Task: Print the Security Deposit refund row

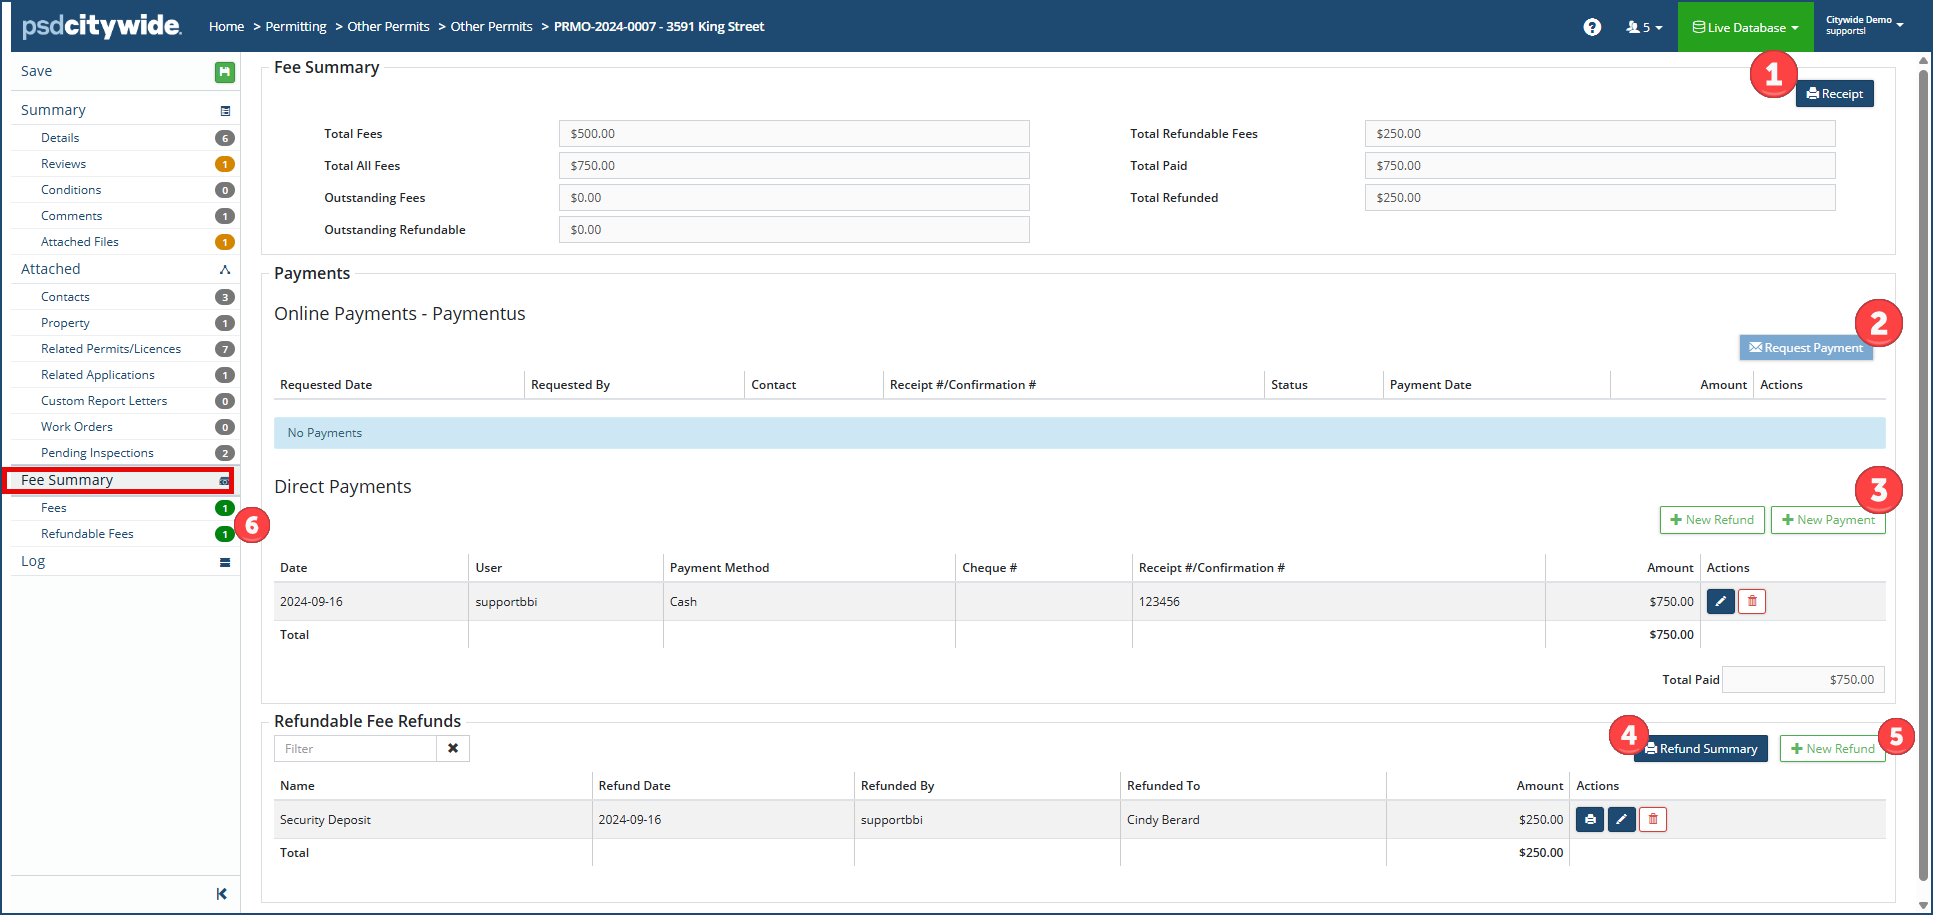Action: pos(1590,819)
